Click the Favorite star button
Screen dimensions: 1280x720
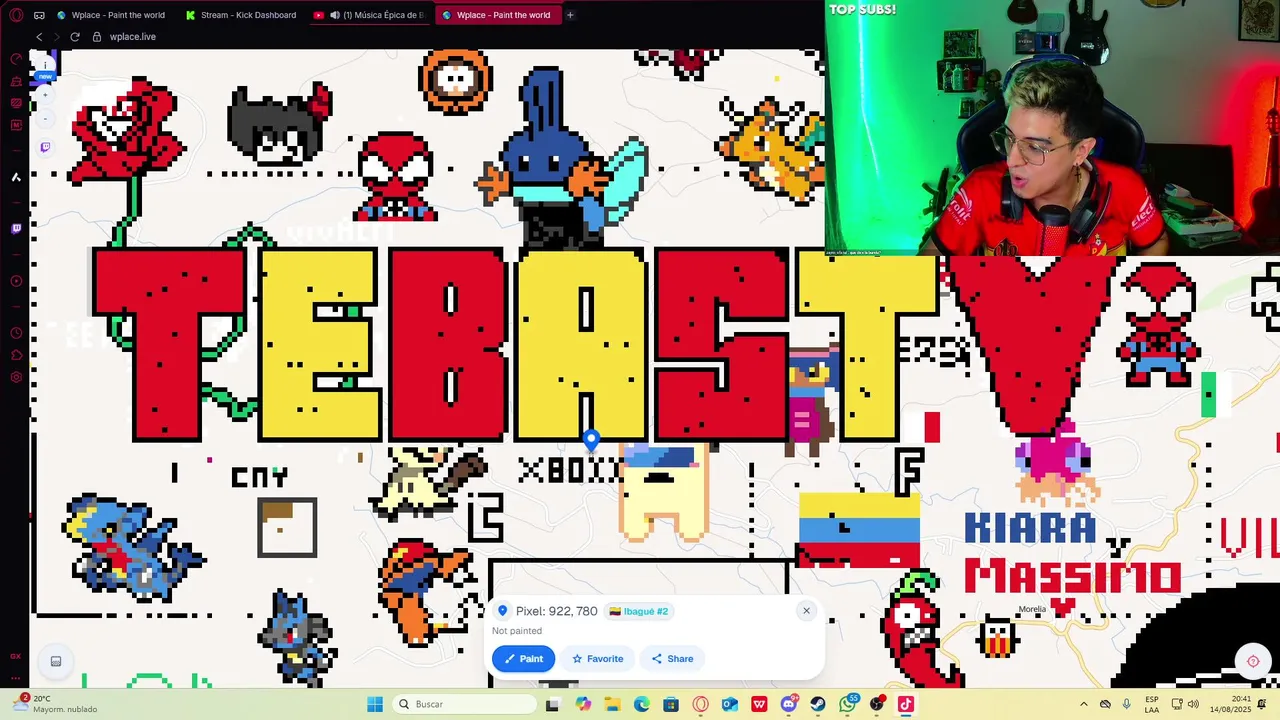597,658
